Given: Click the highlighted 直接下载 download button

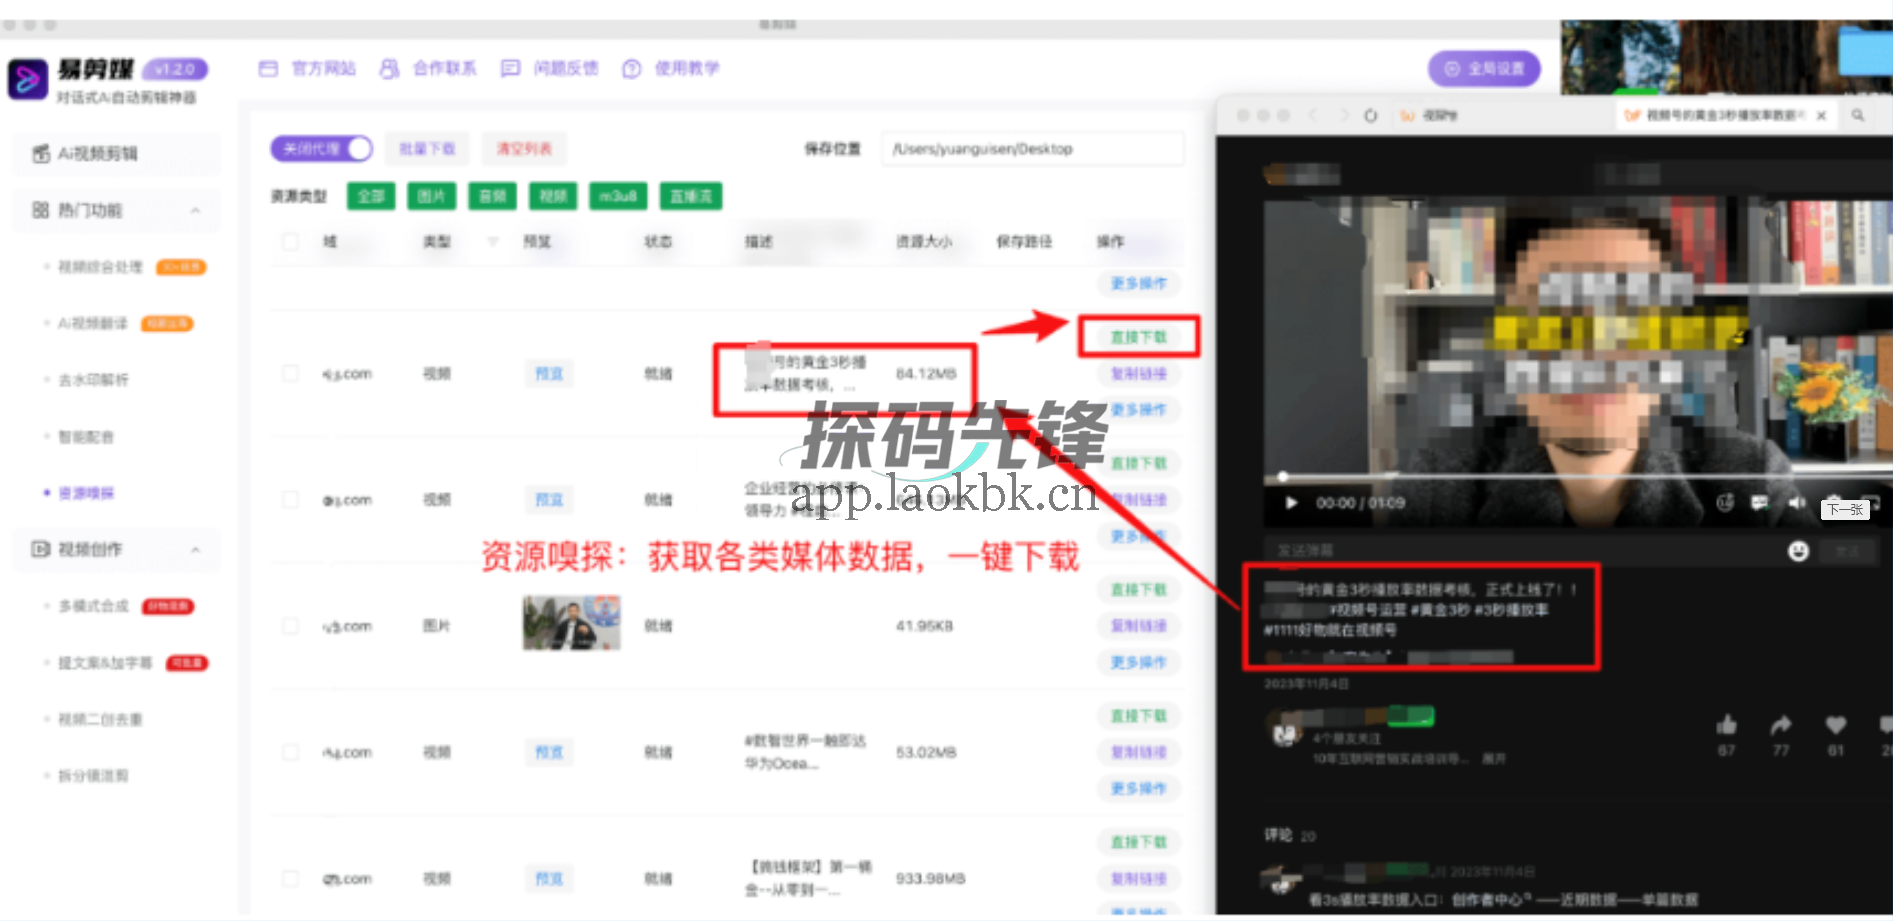Looking at the screenshot, I should [1139, 337].
